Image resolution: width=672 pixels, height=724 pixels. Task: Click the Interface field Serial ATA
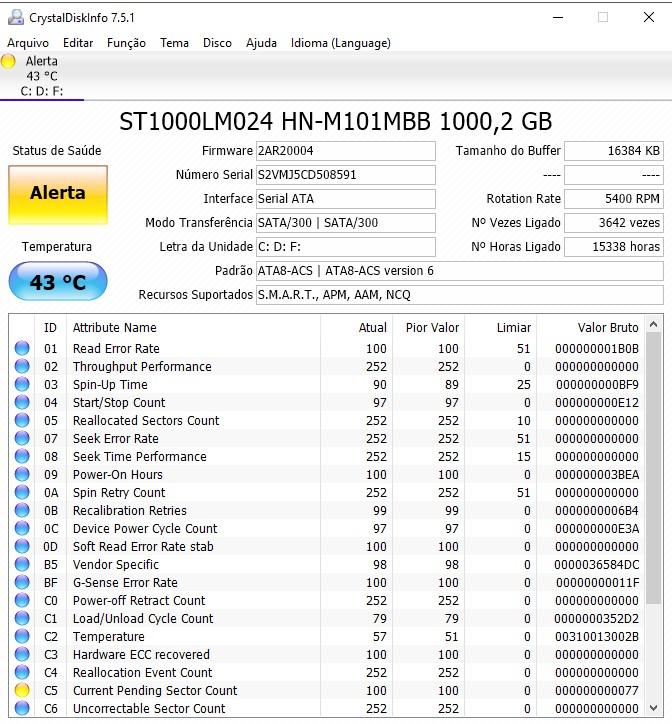click(345, 199)
